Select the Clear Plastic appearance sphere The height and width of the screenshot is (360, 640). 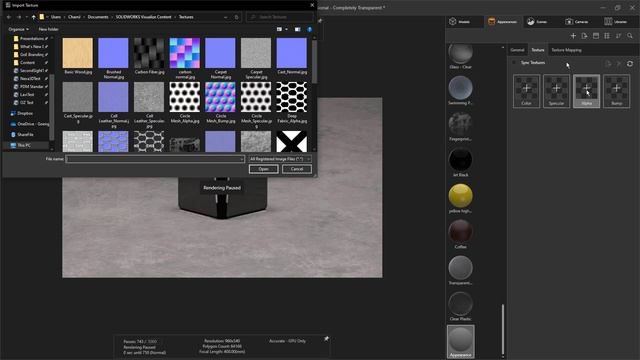coord(460,303)
